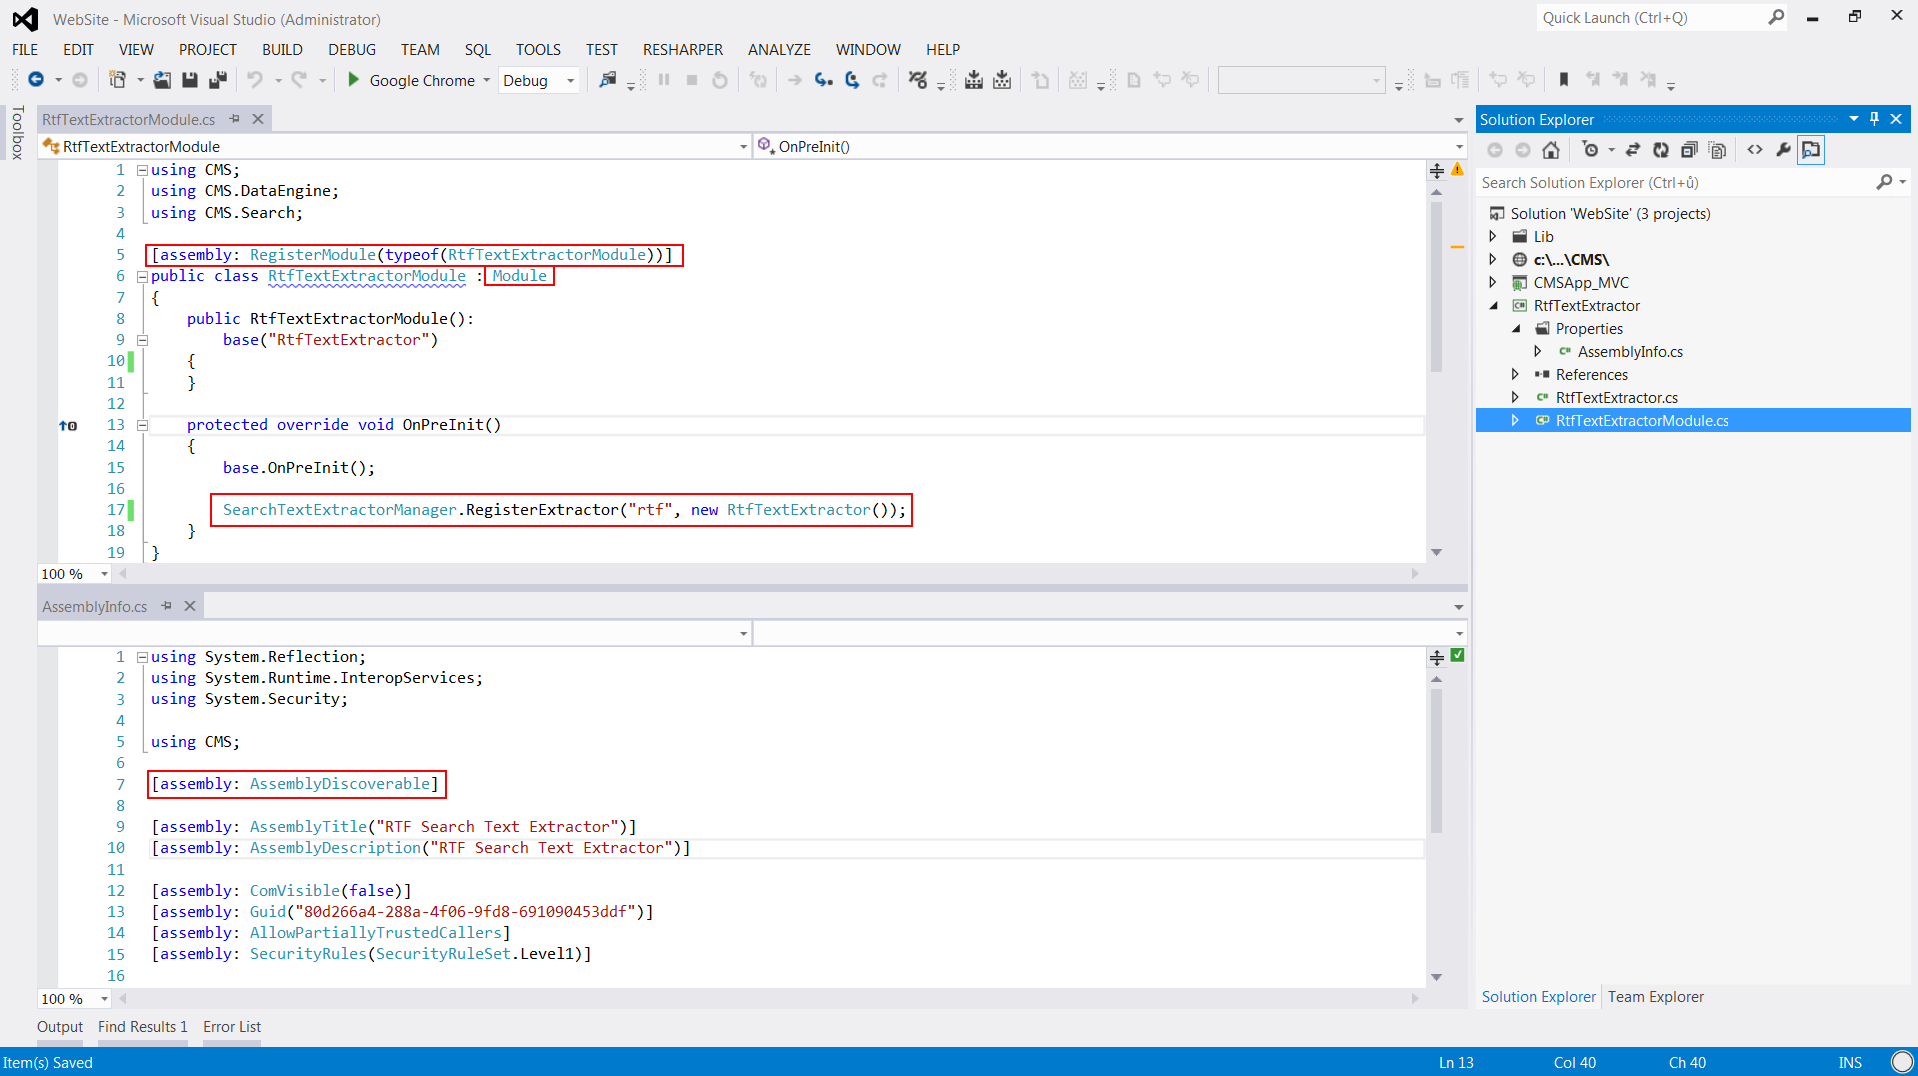Click the Find in Files toolbar icon
This screenshot has height=1076, width=1918.
click(x=607, y=80)
